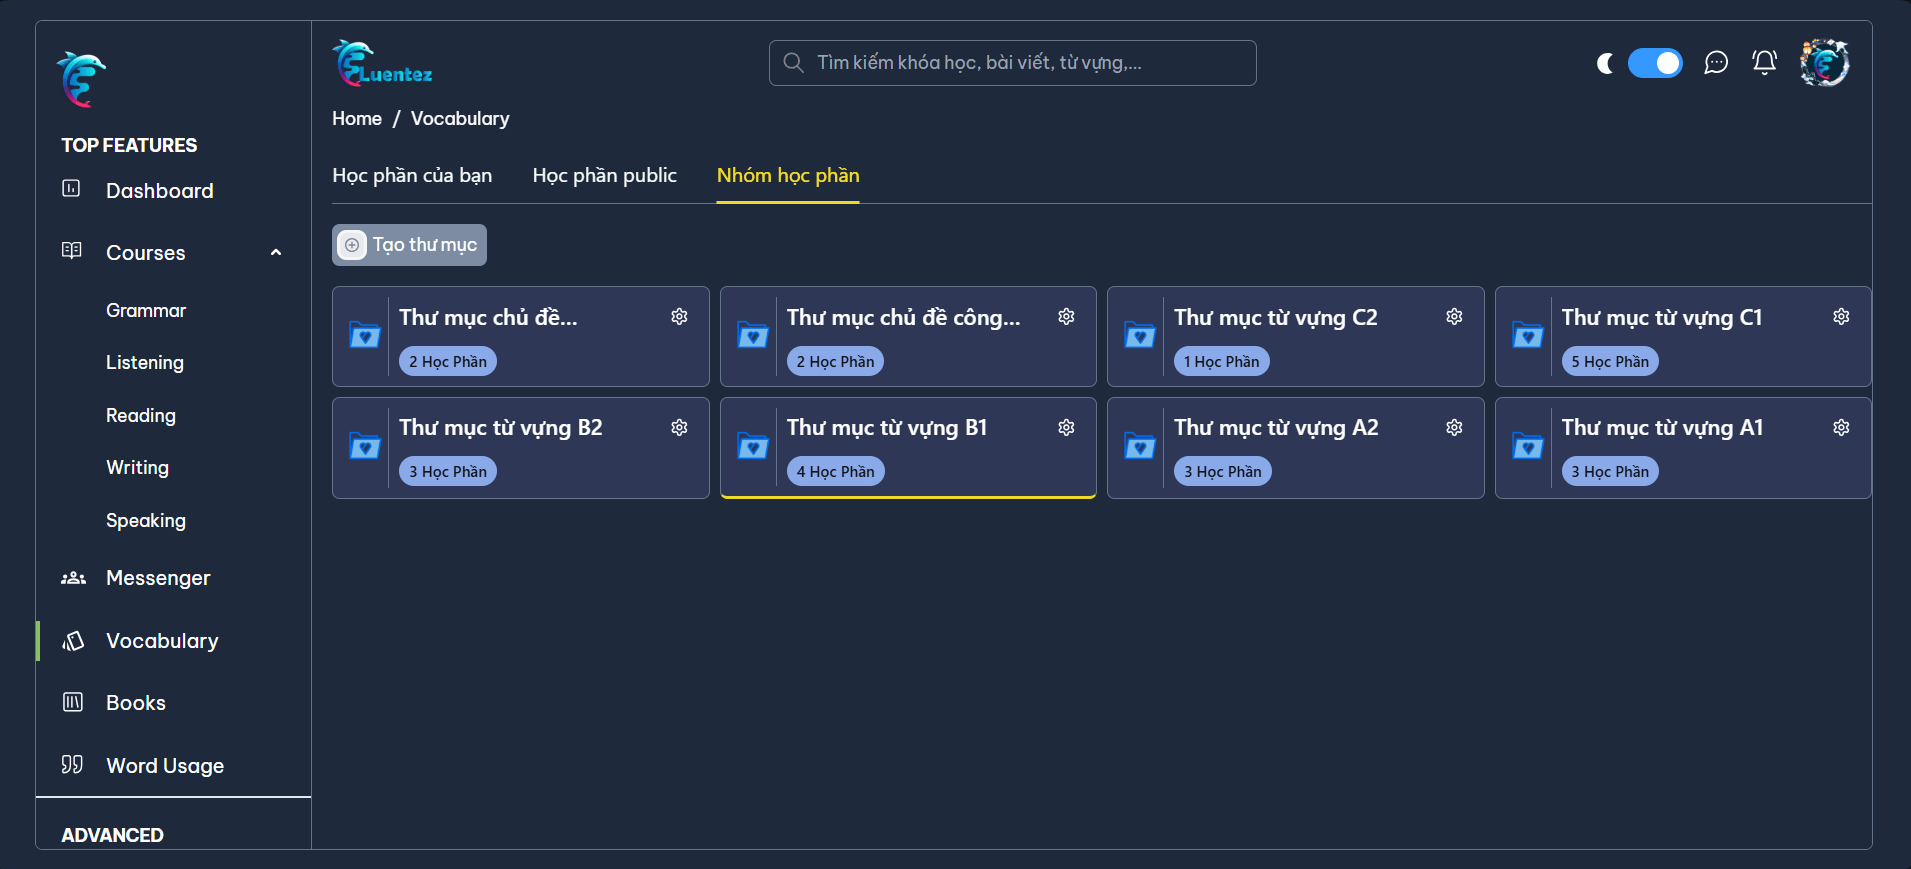
Task: Go to Home breadcrumb link
Action: pos(357,119)
